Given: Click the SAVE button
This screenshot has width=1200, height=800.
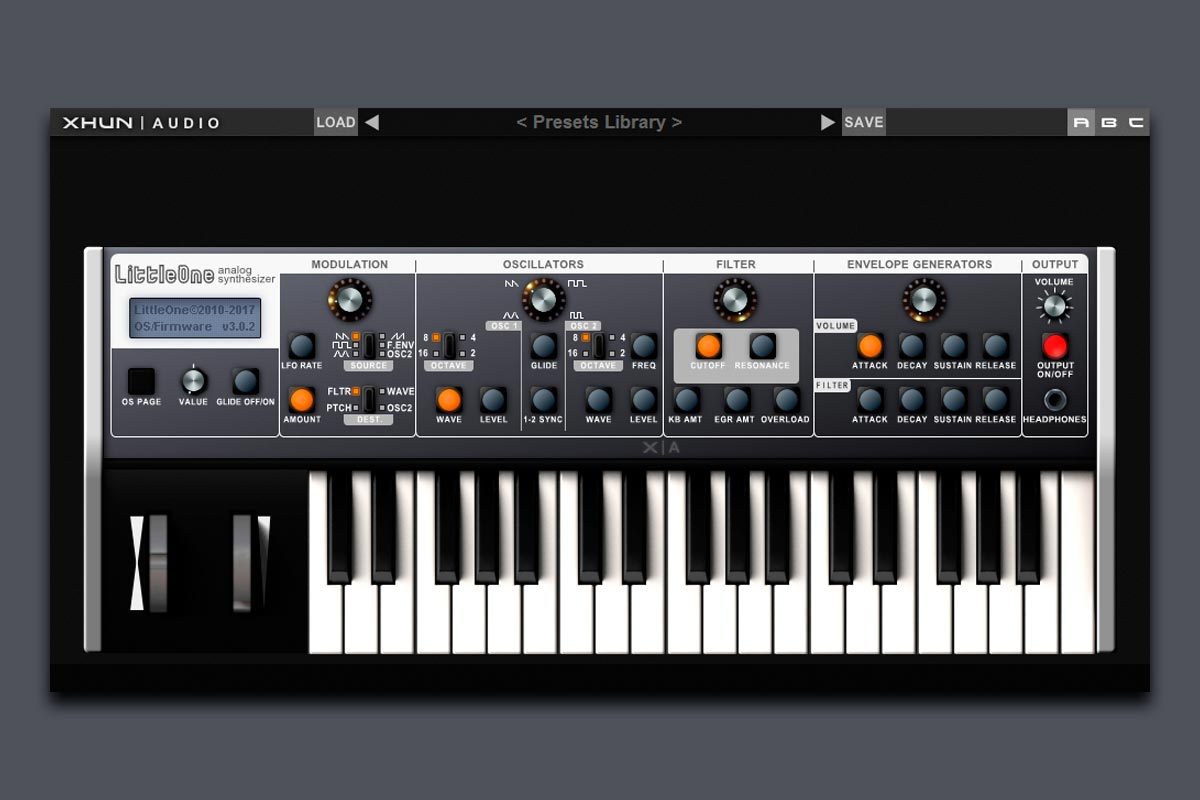Looking at the screenshot, I should coord(863,122).
